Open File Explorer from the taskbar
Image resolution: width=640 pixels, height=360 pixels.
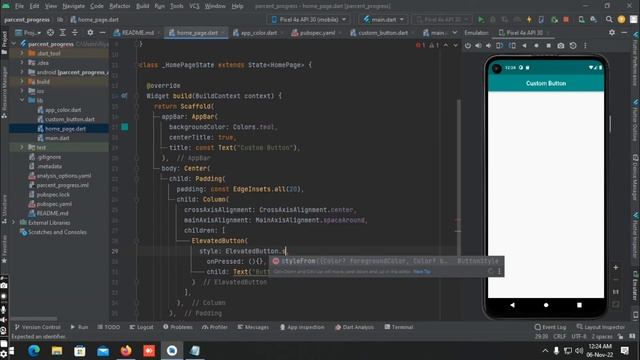[57, 350]
